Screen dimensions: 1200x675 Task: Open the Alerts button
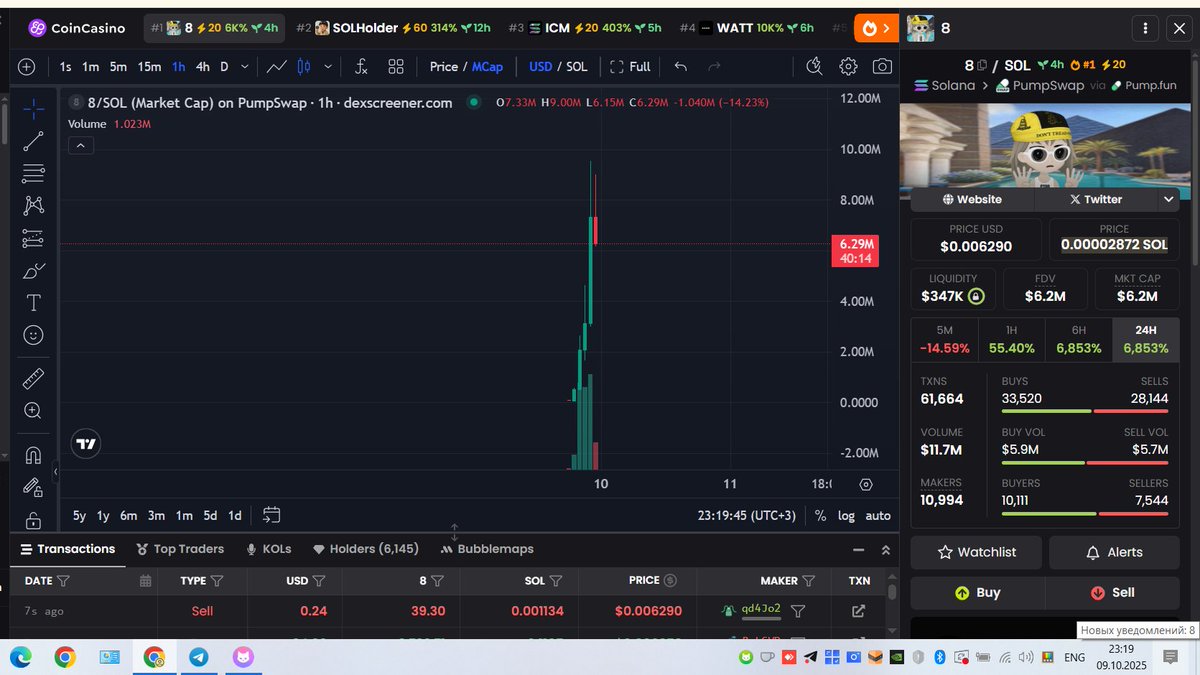(x=1114, y=552)
